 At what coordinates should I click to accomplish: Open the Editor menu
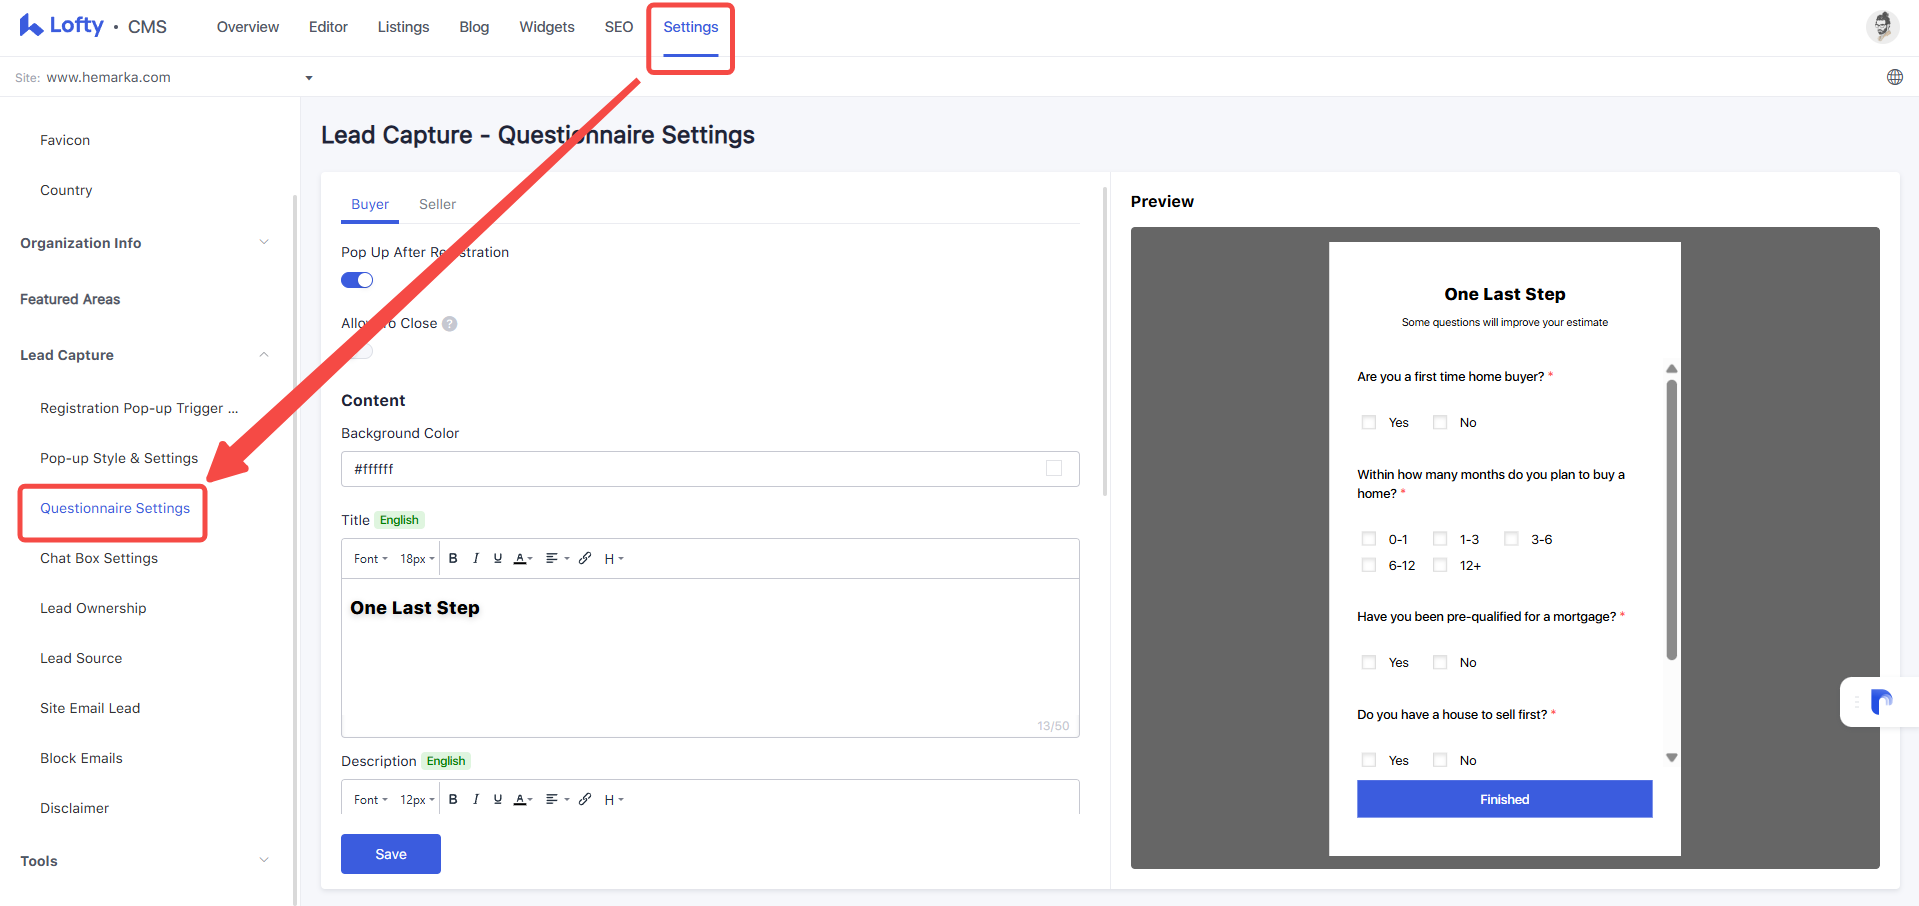[x=328, y=27]
